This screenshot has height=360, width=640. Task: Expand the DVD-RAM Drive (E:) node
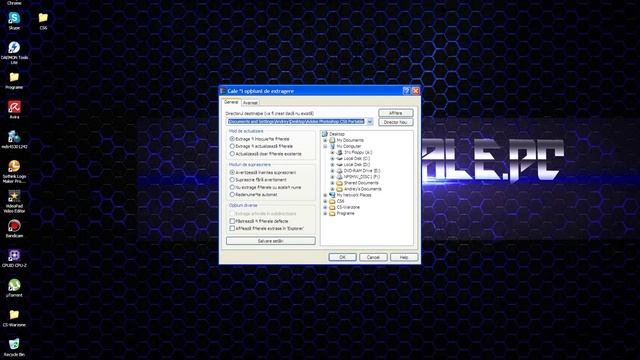pyautogui.click(x=332, y=171)
